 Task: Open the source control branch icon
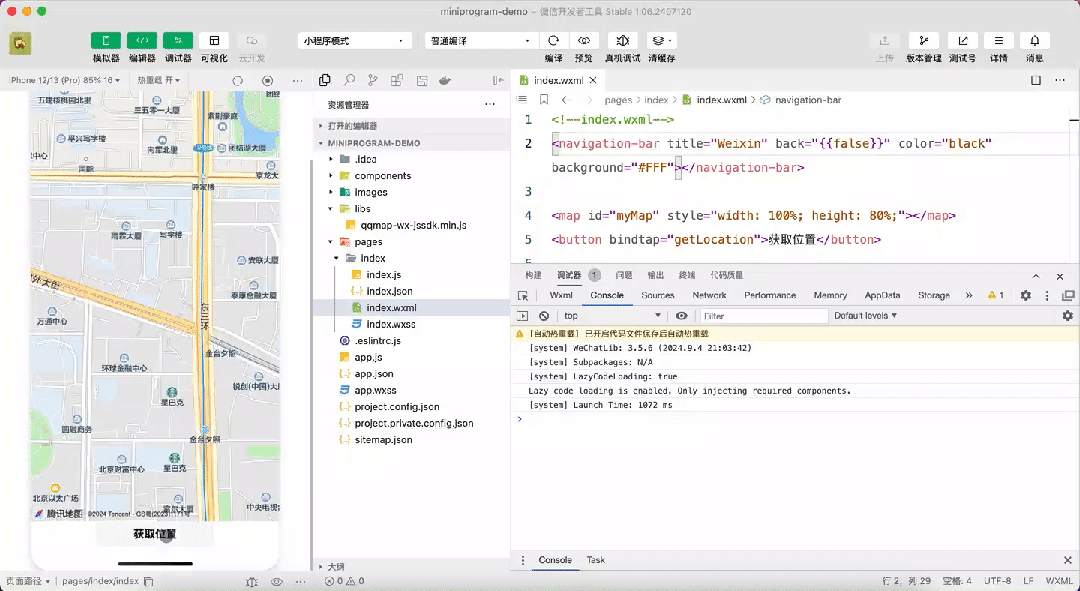click(x=373, y=81)
